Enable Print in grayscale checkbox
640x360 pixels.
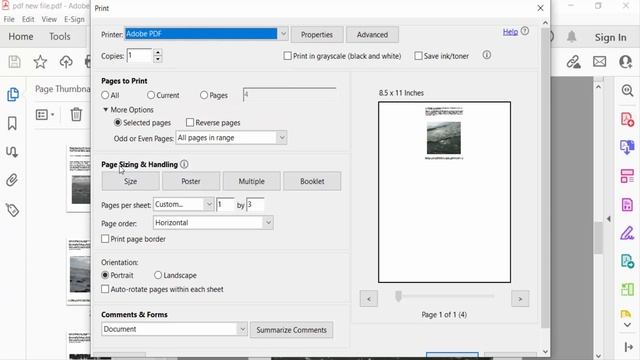pyautogui.click(x=287, y=56)
